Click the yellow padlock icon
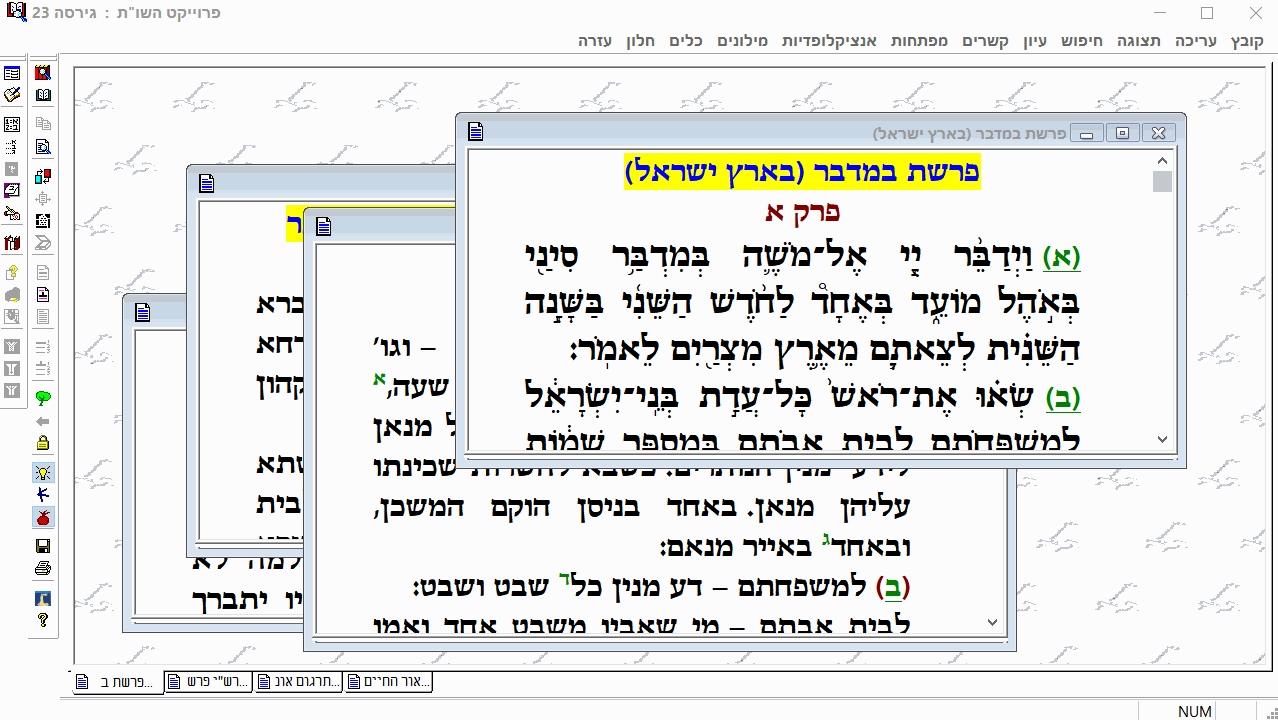 (x=43, y=443)
